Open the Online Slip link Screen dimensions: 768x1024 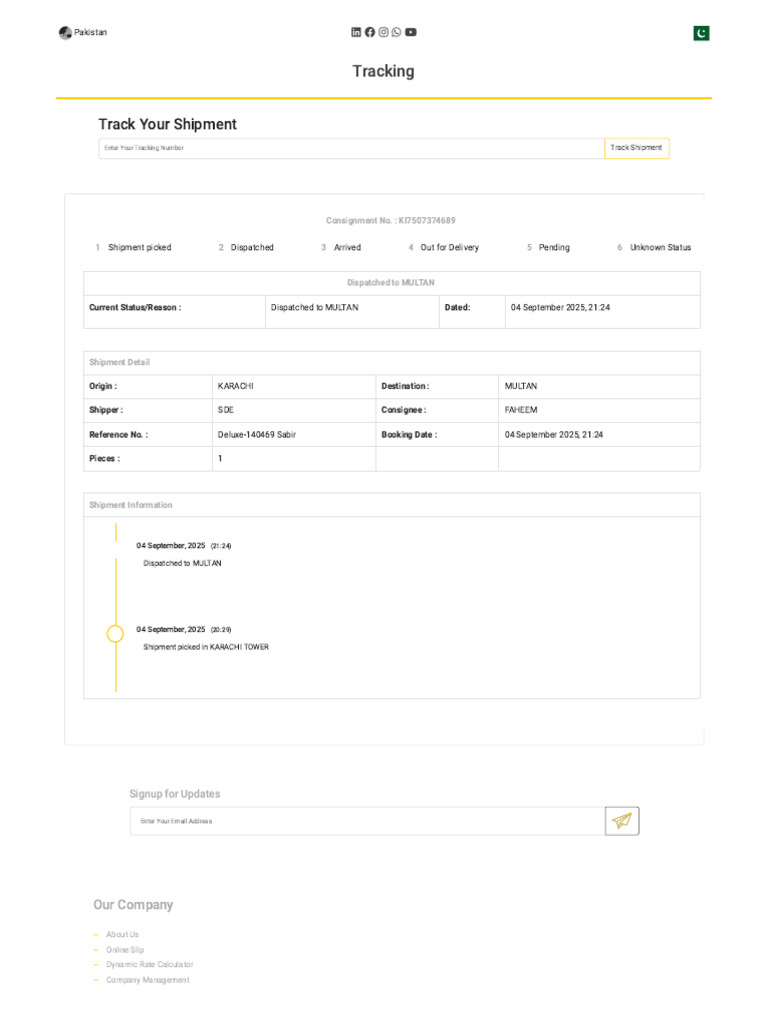125,950
